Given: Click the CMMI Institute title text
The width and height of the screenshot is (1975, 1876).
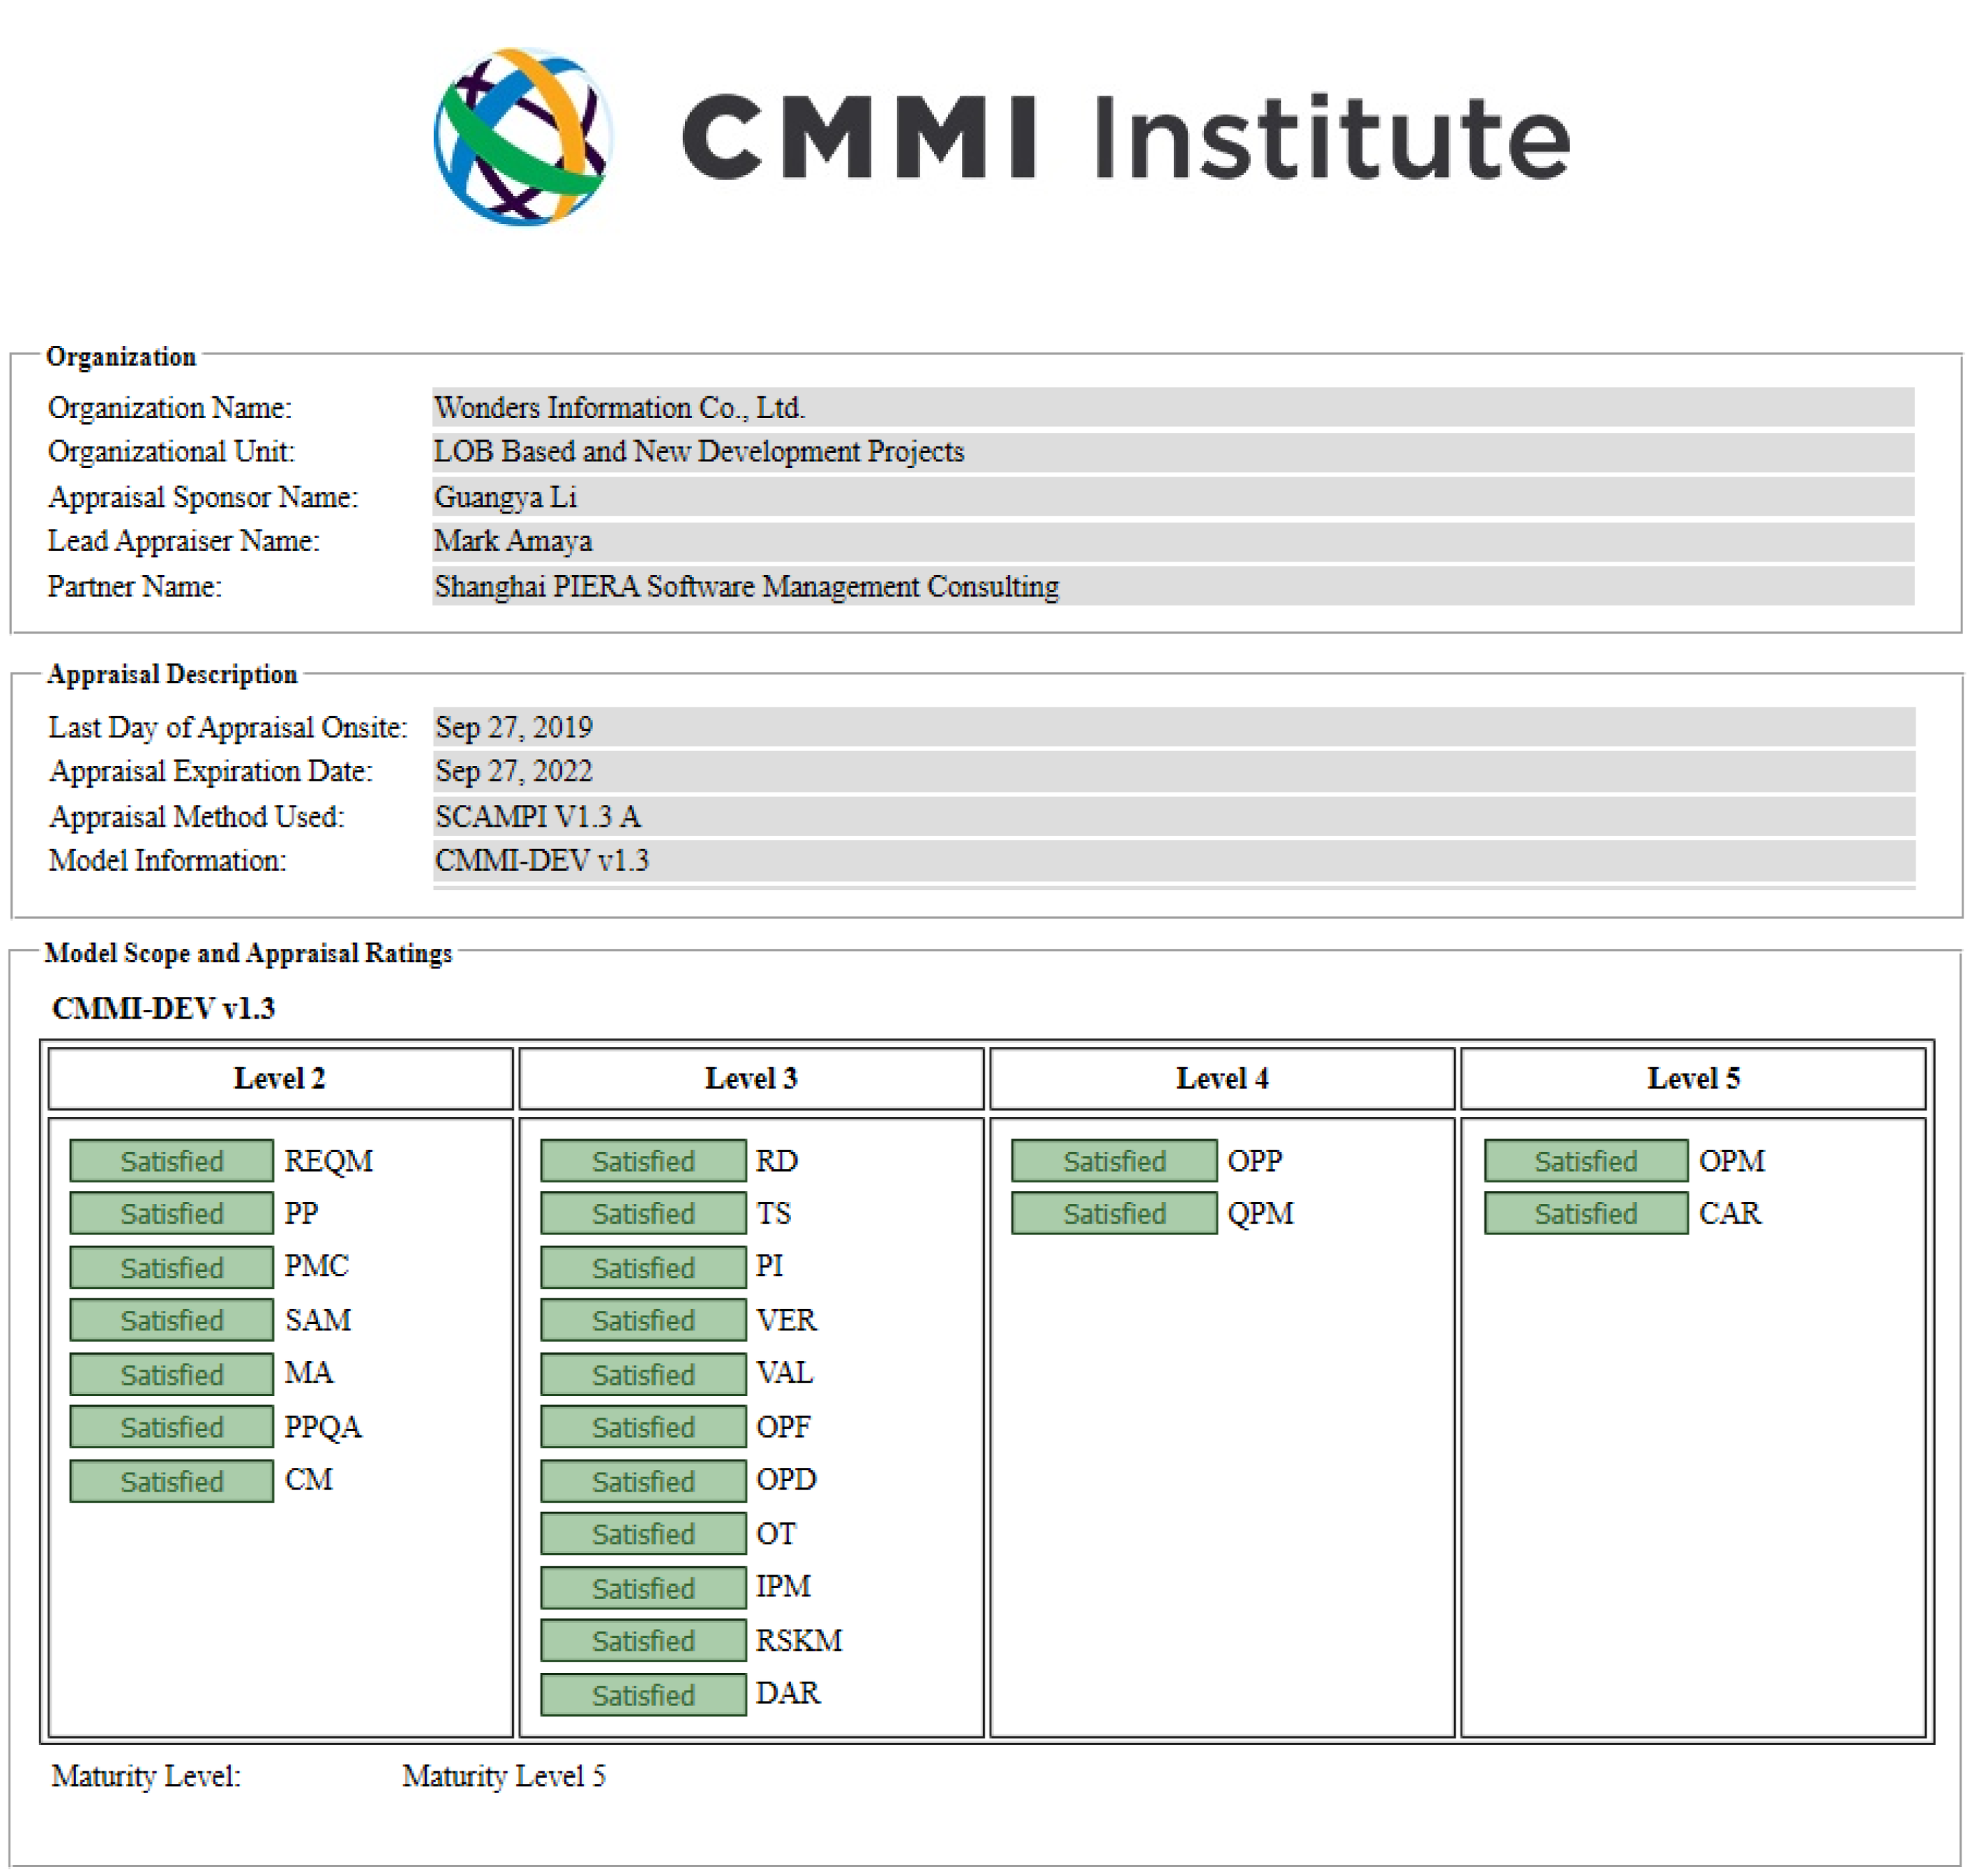Looking at the screenshot, I should 1126,137.
